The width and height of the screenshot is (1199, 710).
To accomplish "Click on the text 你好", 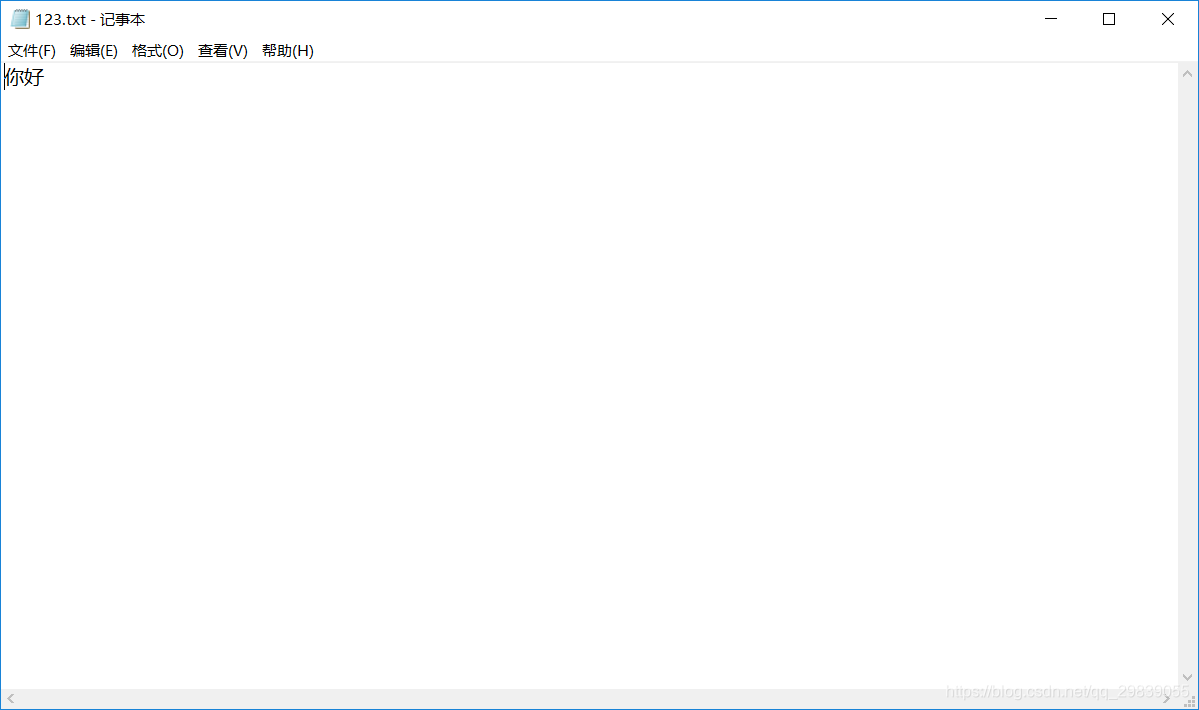I will 25,77.
